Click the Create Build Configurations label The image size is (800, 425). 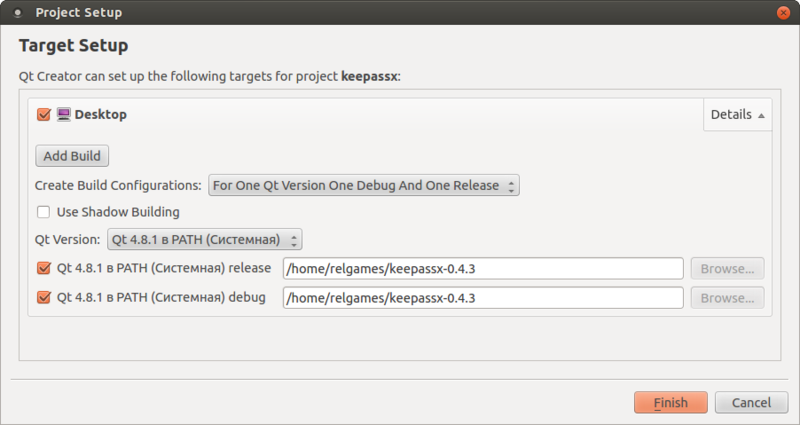tap(118, 185)
